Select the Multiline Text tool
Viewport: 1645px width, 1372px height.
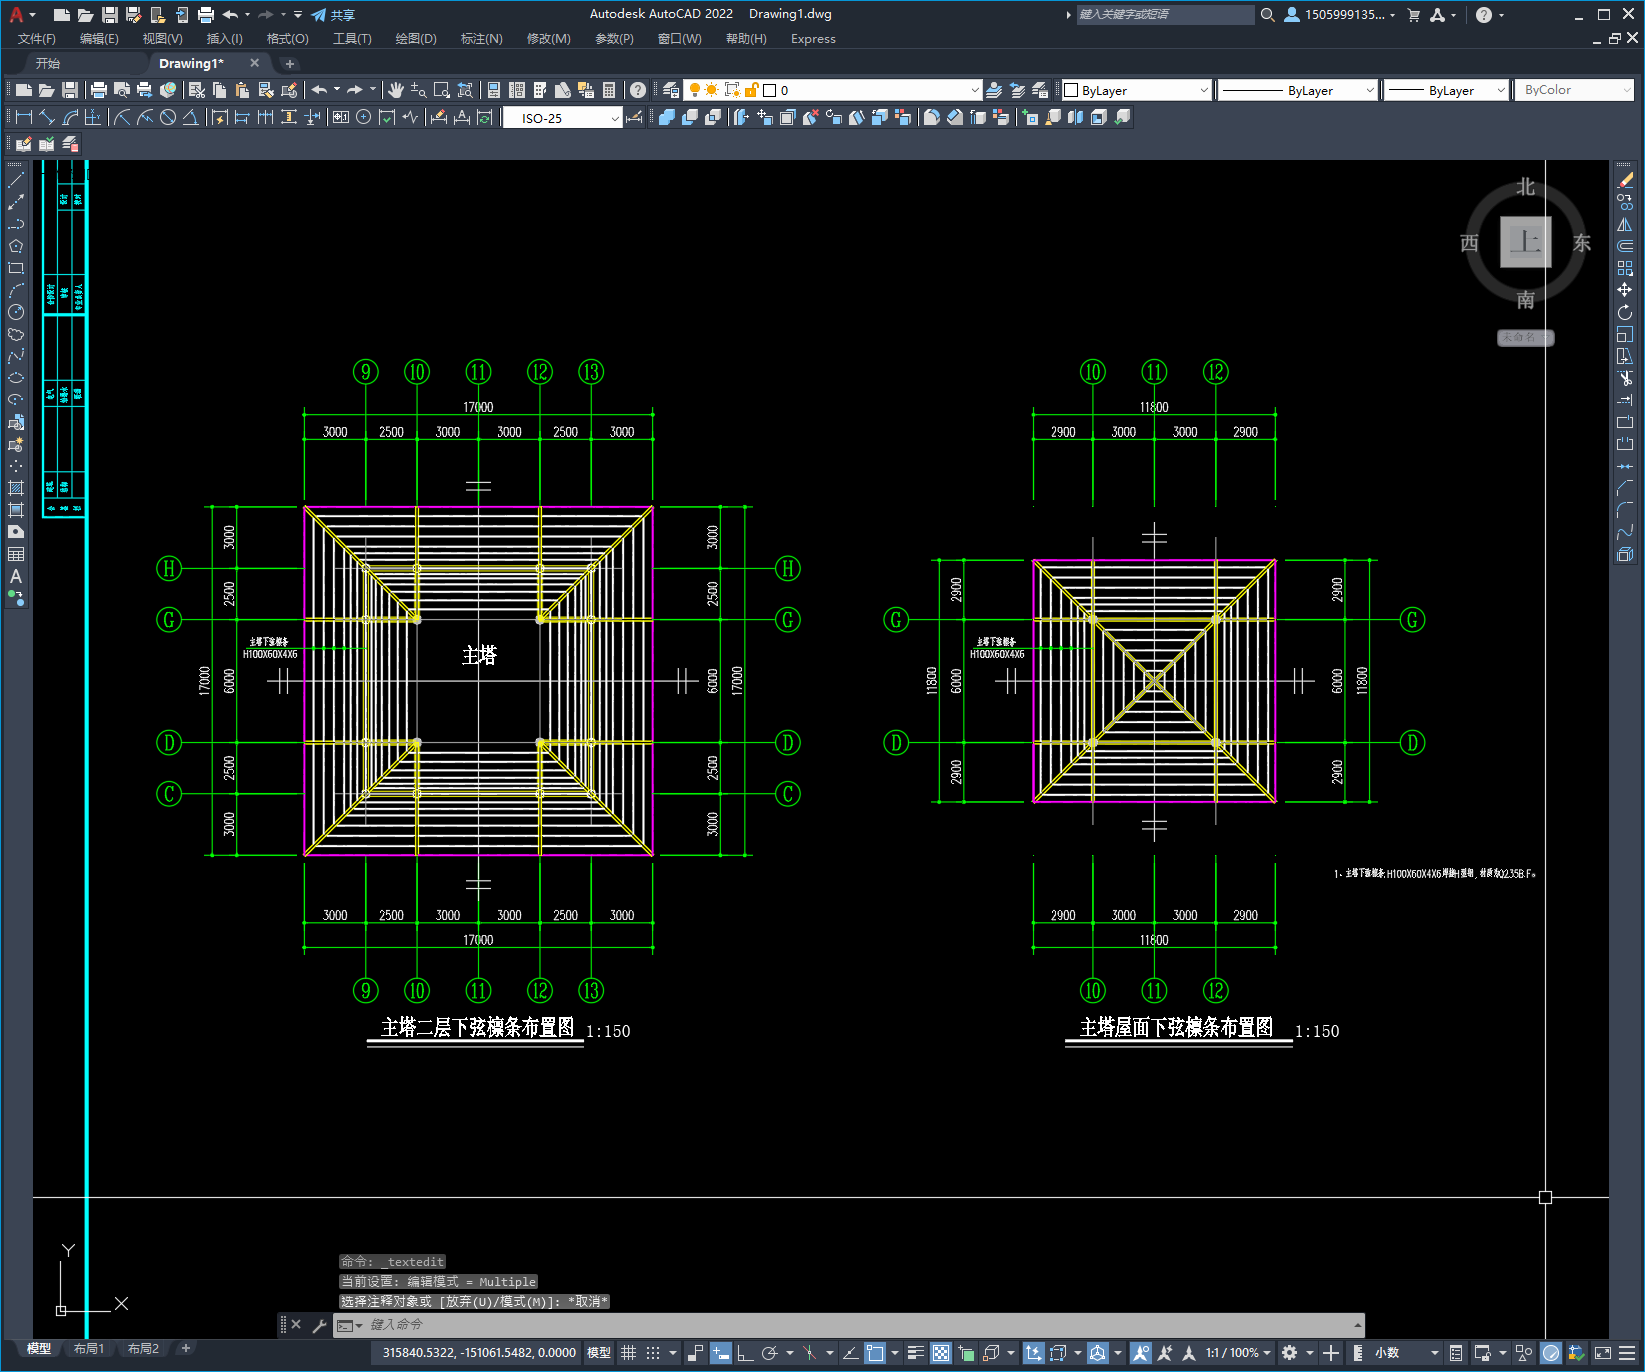click(x=16, y=576)
